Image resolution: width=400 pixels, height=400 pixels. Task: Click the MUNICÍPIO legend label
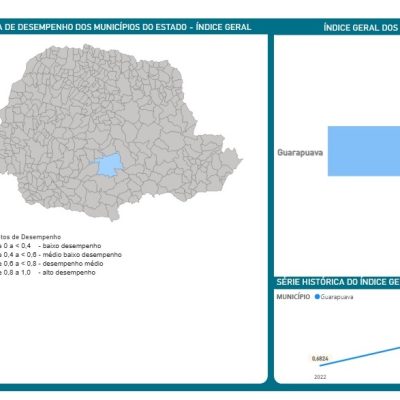293,296
